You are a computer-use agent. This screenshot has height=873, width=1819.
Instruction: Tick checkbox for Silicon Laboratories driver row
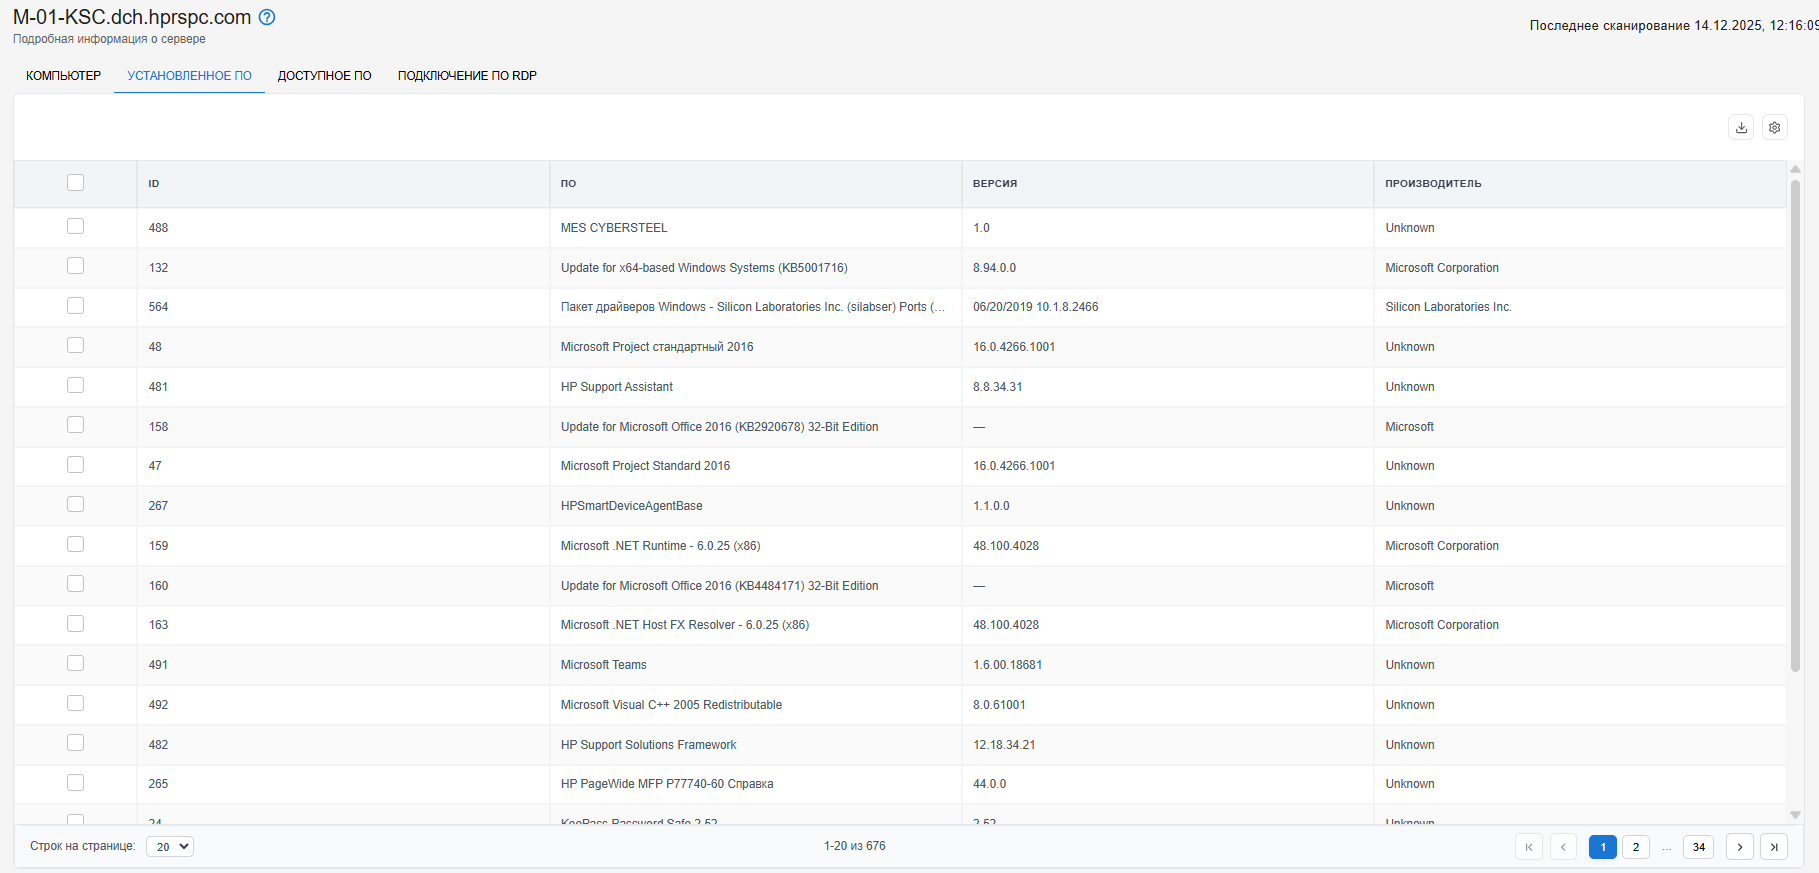pyautogui.click(x=75, y=306)
